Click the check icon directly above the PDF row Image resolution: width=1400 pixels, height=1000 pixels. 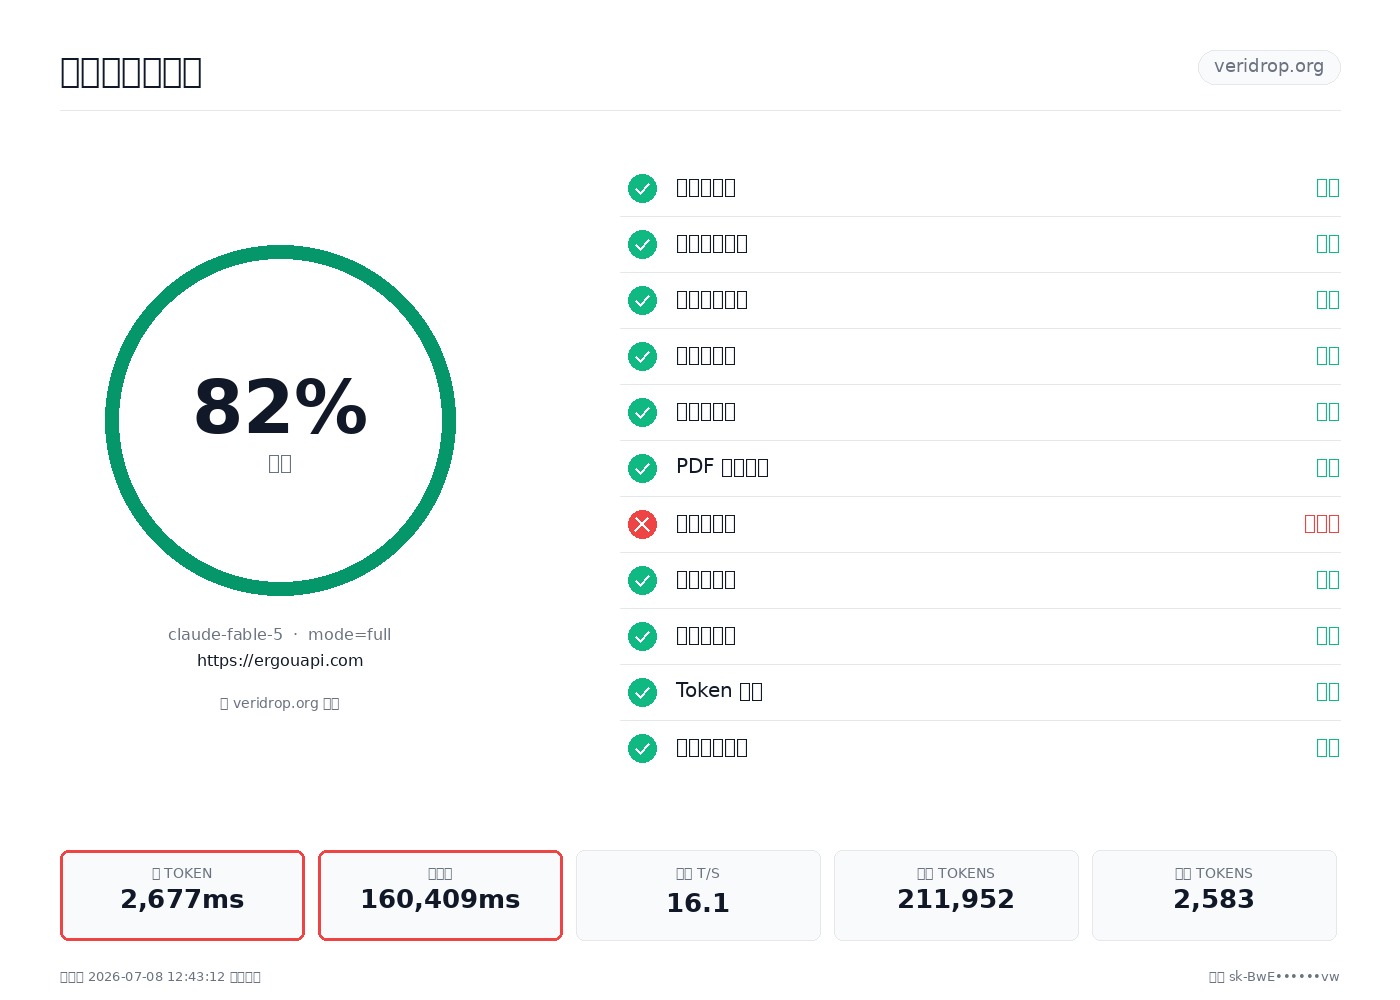pyautogui.click(x=642, y=412)
